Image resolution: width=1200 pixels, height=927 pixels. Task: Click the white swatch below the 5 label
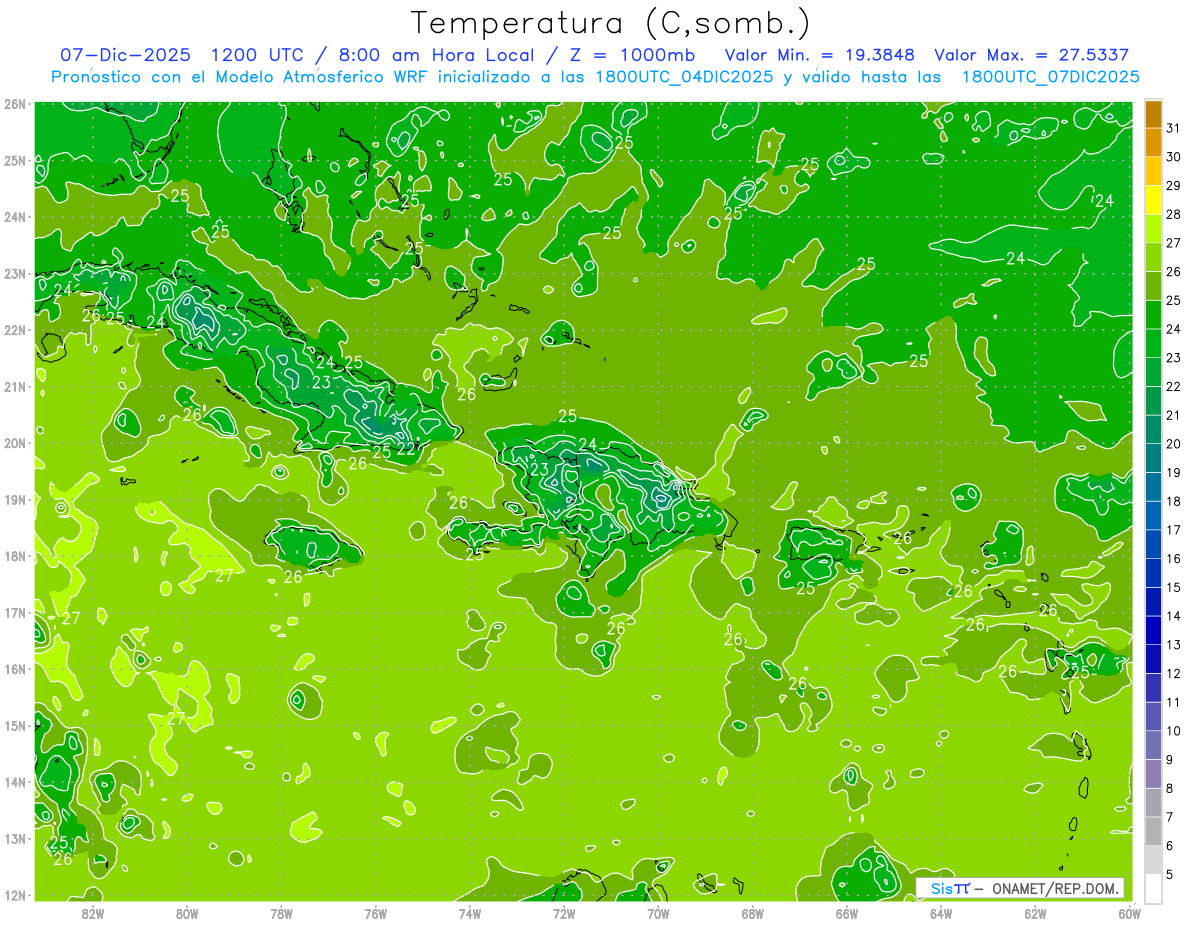pos(1153,888)
